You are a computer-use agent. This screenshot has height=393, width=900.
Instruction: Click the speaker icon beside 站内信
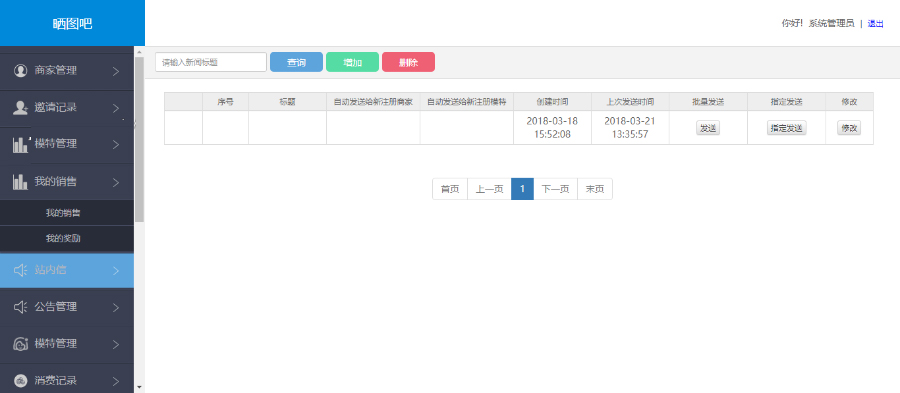(x=20, y=270)
